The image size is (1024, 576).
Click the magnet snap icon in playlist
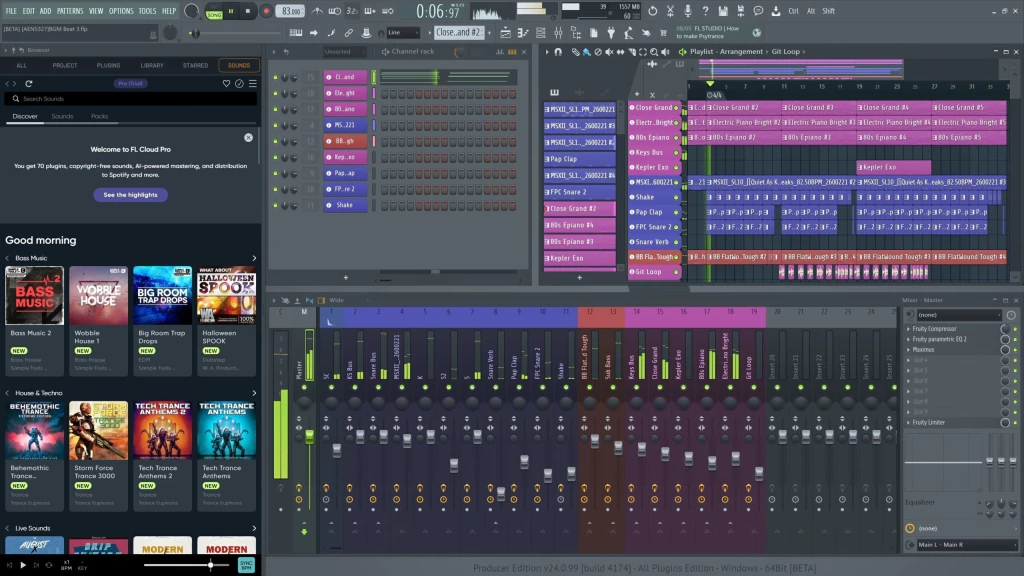560,51
